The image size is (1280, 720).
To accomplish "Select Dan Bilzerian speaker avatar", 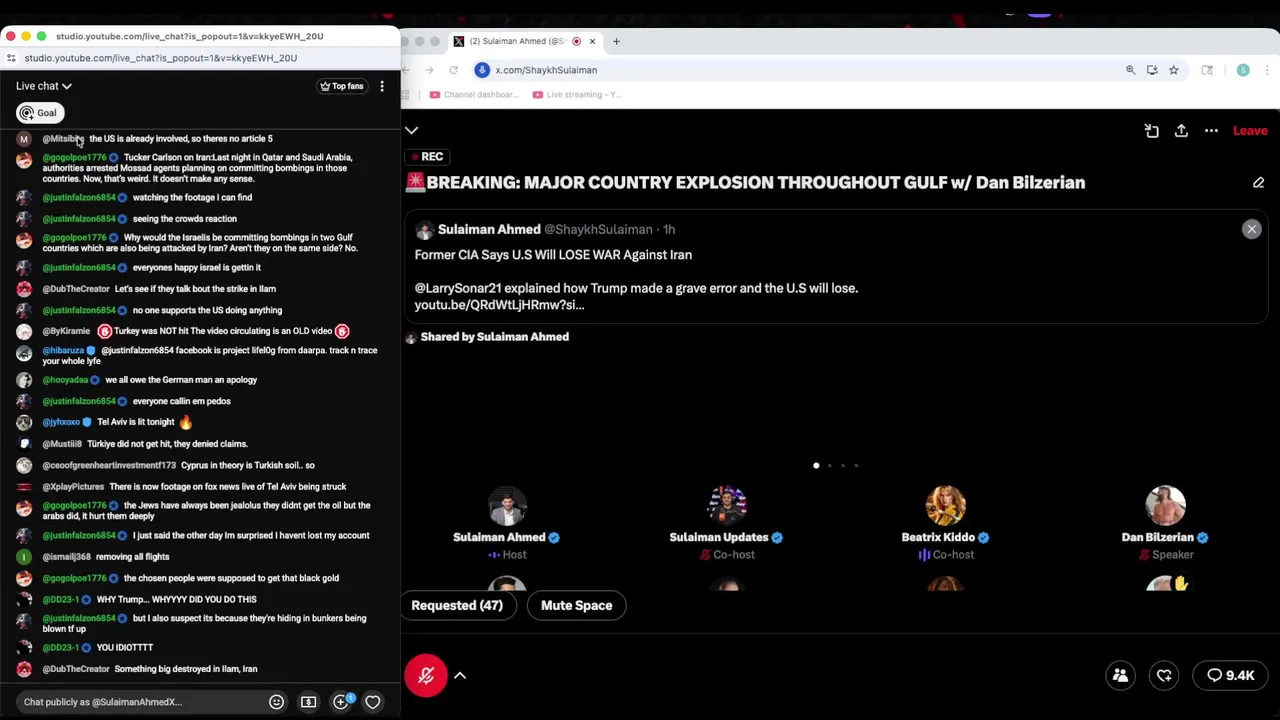I will [x=1165, y=505].
